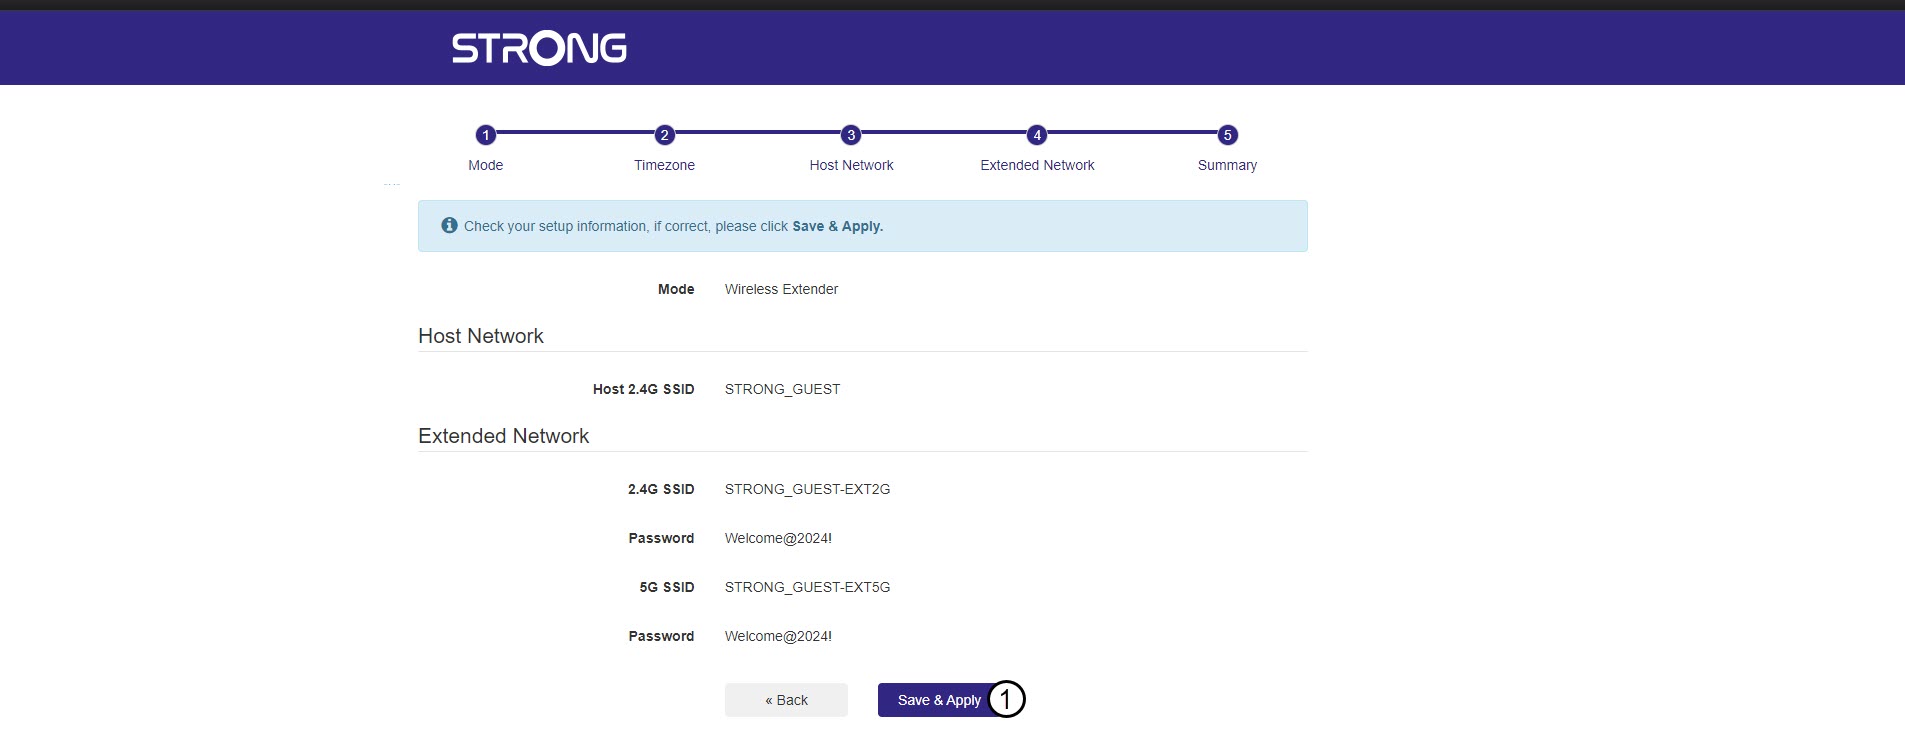This screenshot has height=744, width=1905.
Task: Go to step 1 Mode circle
Action: [x=486, y=135]
